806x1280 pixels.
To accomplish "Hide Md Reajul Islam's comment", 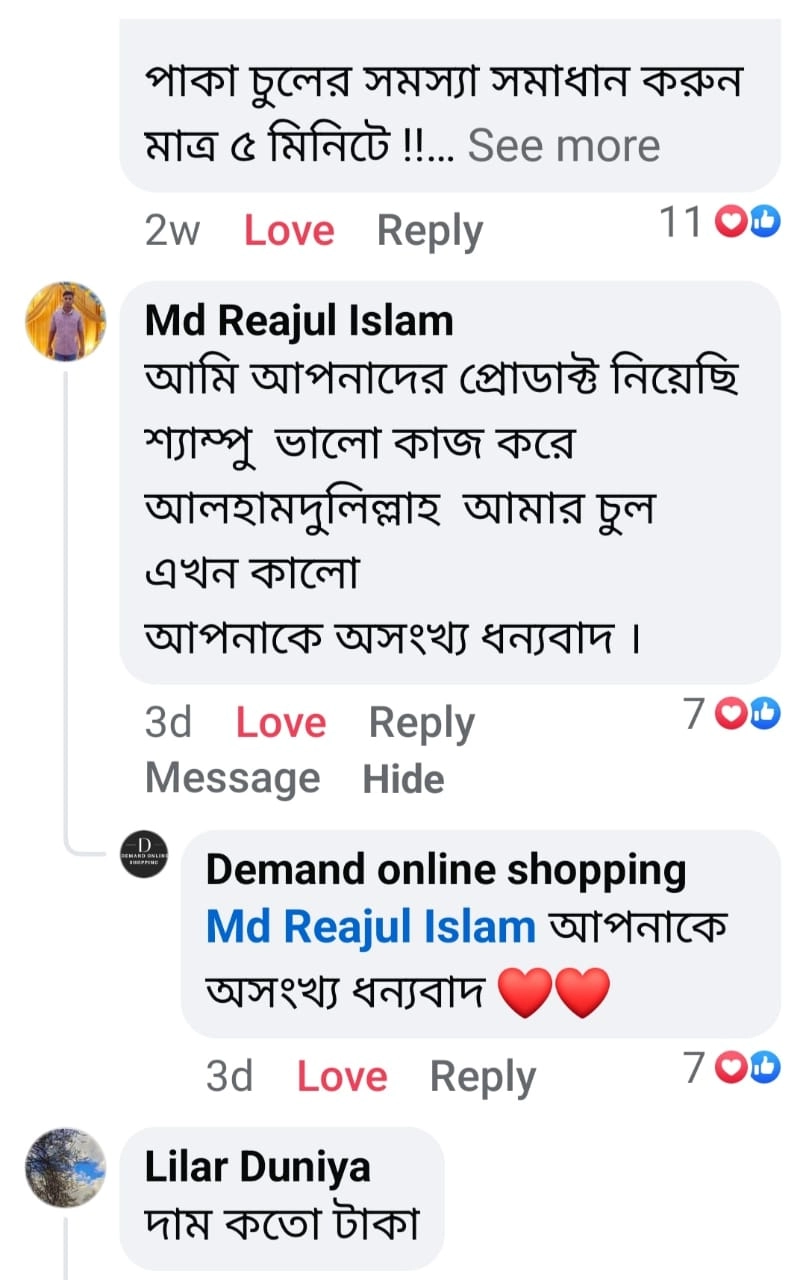I will (x=403, y=778).
